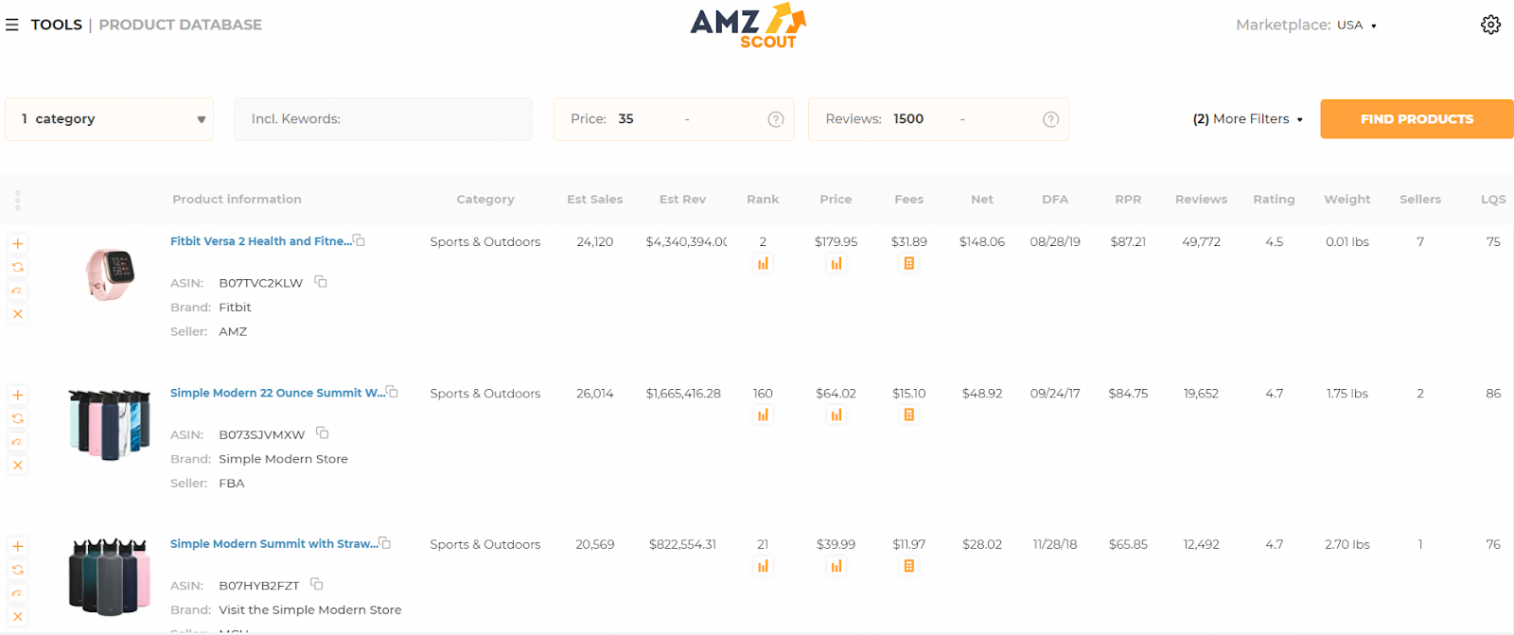Select the RPR value $65.85
Viewport: 1514px width, 635px height.
[x=1128, y=544]
